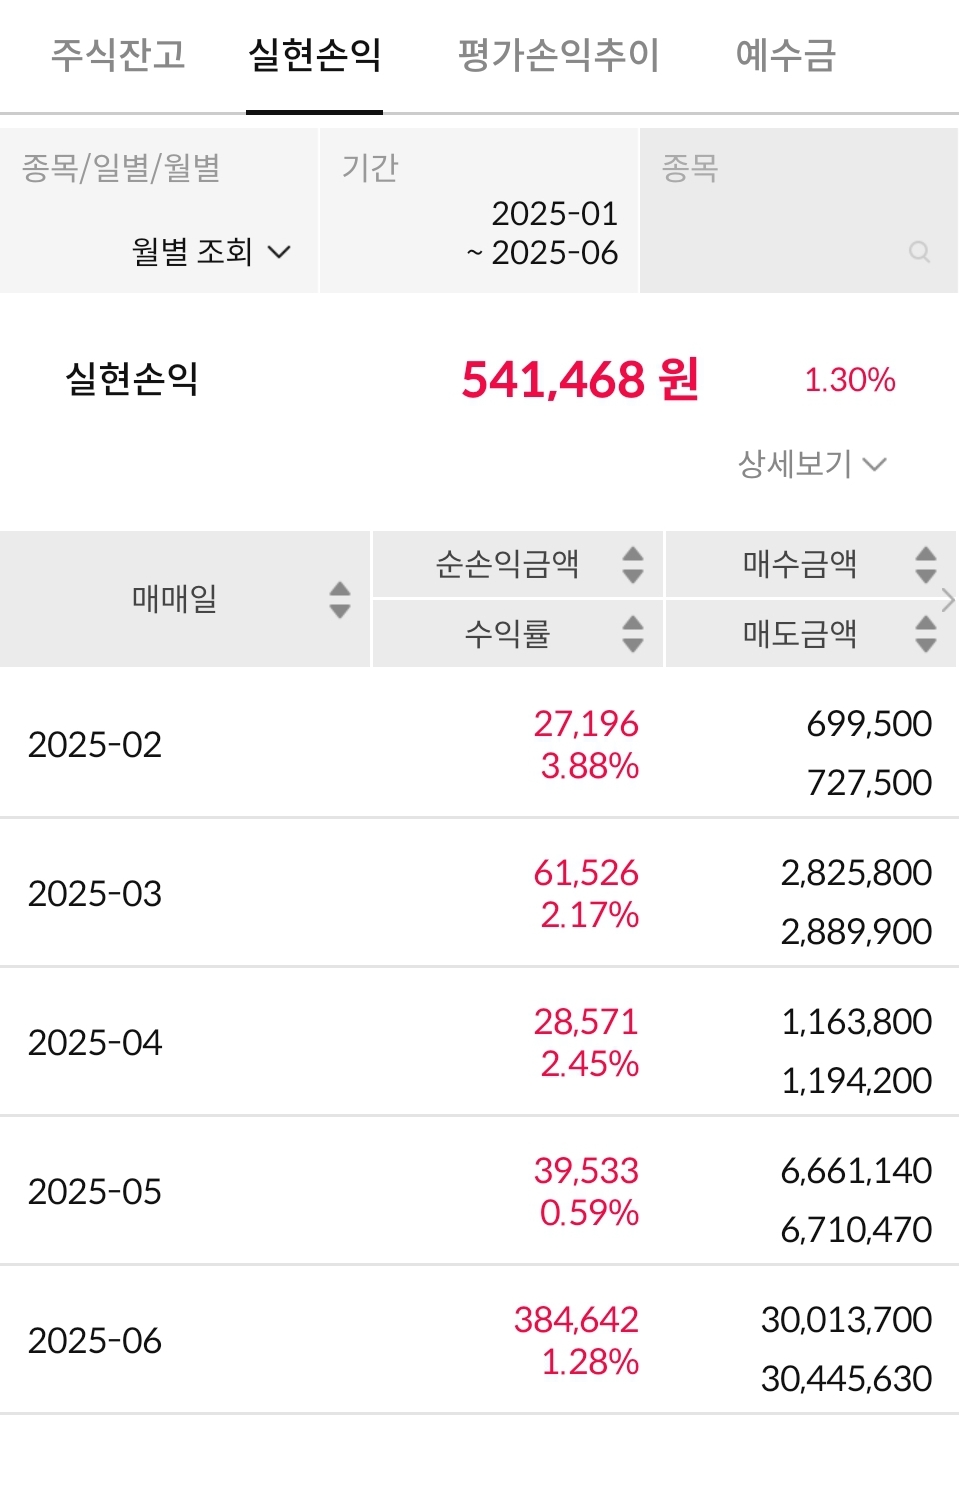This screenshot has height=1505, width=959.
Task: Open the 2025-03 monthly row
Action: (479, 893)
